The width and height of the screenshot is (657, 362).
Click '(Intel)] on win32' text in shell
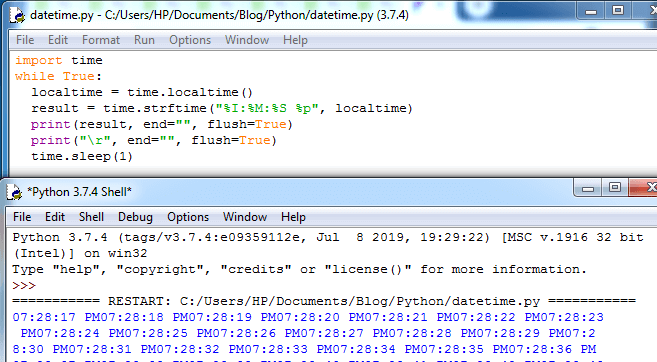coord(80,253)
